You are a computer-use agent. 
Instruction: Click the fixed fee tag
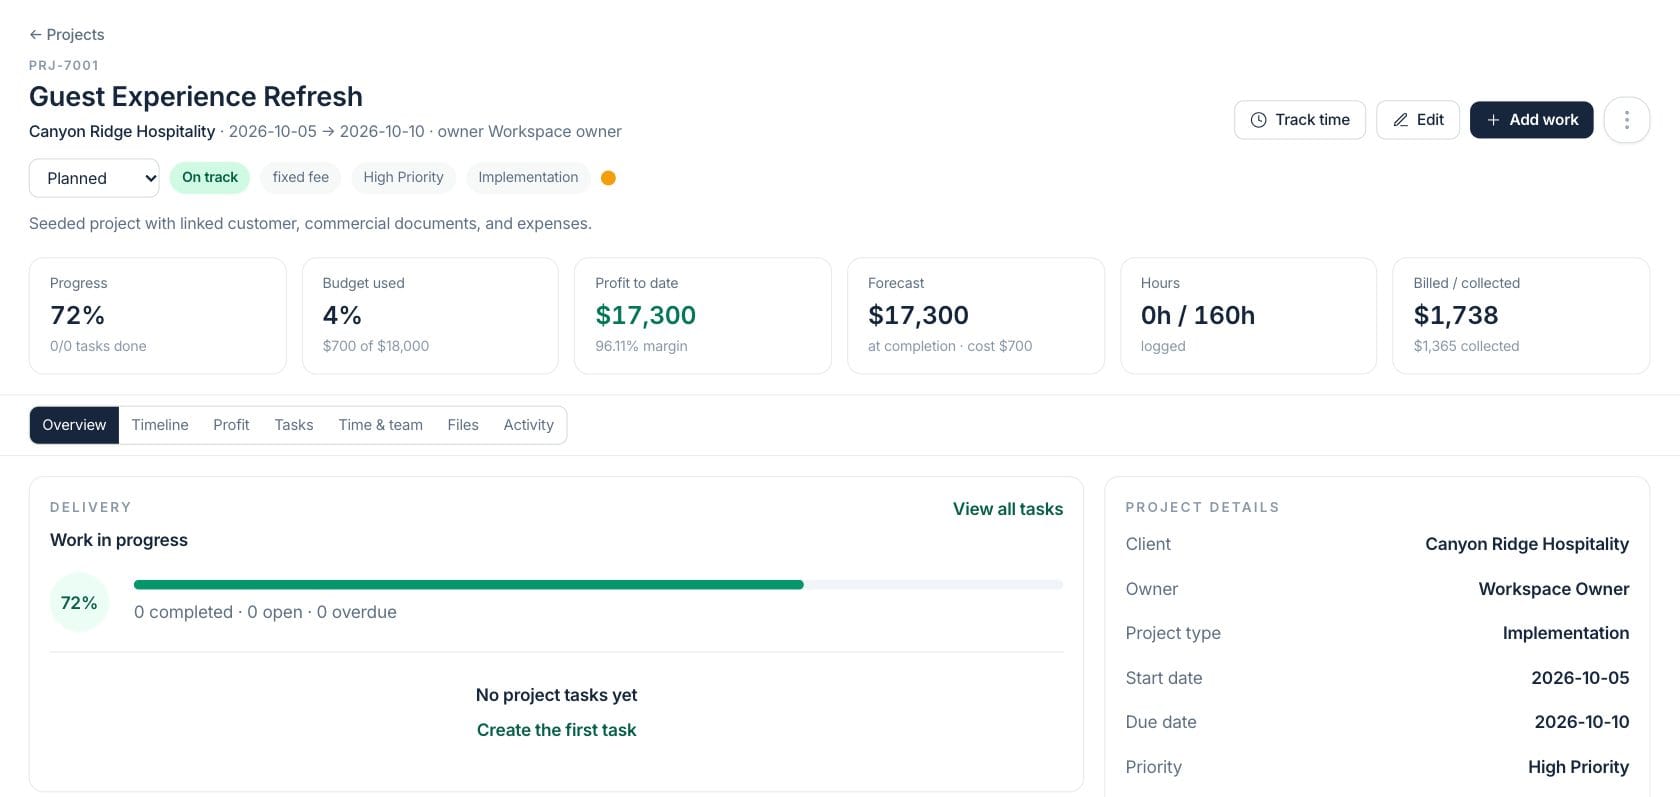[301, 178]
